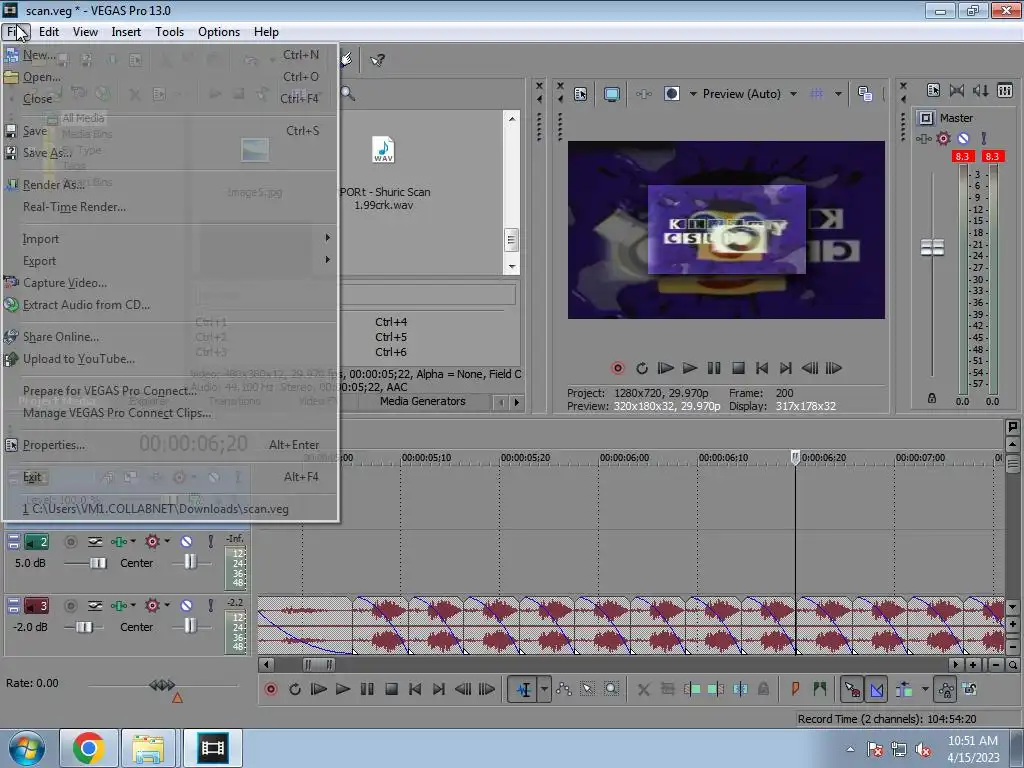Image resolution: width=1024 pixels, height=768 pixels.
Task: Open Project Video Properties in preview
Action: (581, 94)
